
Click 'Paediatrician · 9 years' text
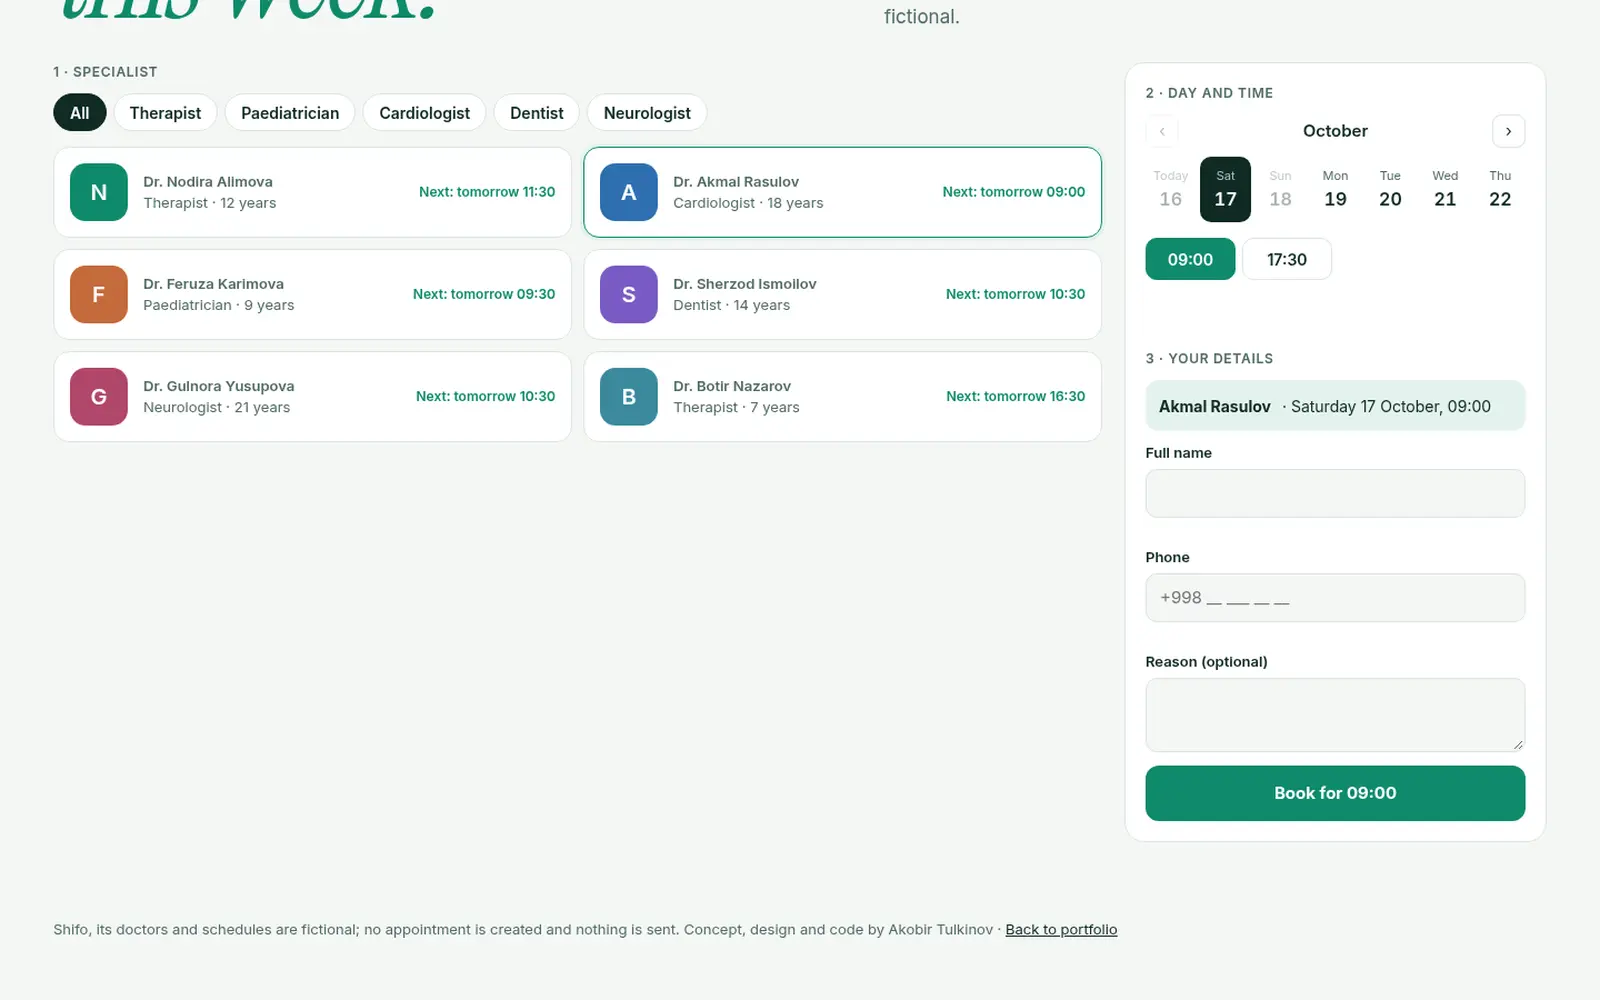pyautogui.click(x=219, y=305)
